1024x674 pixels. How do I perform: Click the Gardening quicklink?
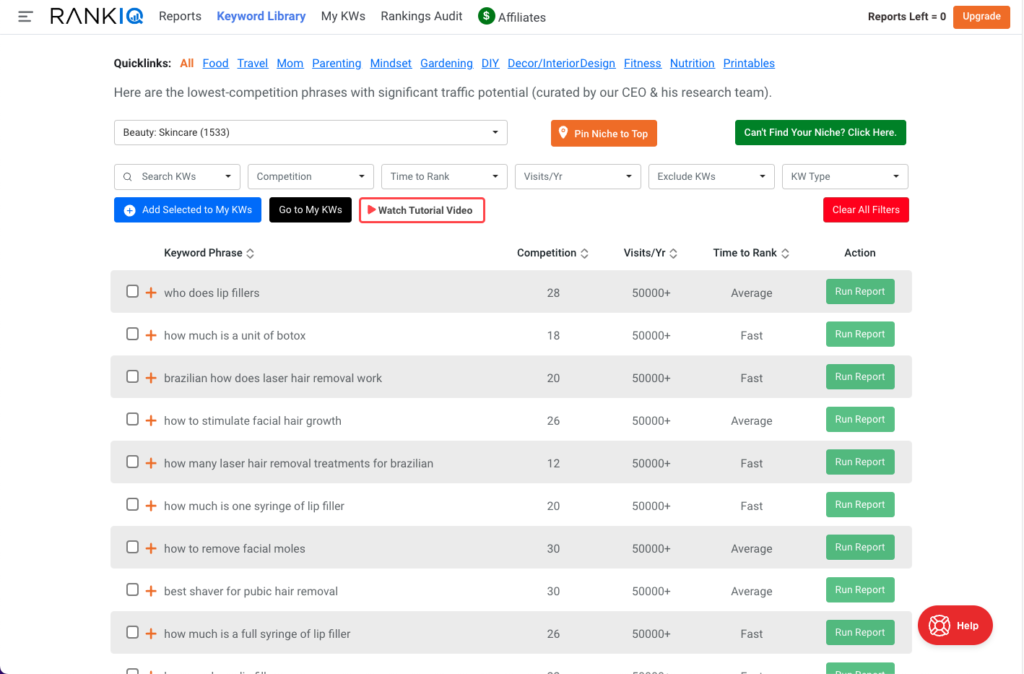tap(446, 63)
